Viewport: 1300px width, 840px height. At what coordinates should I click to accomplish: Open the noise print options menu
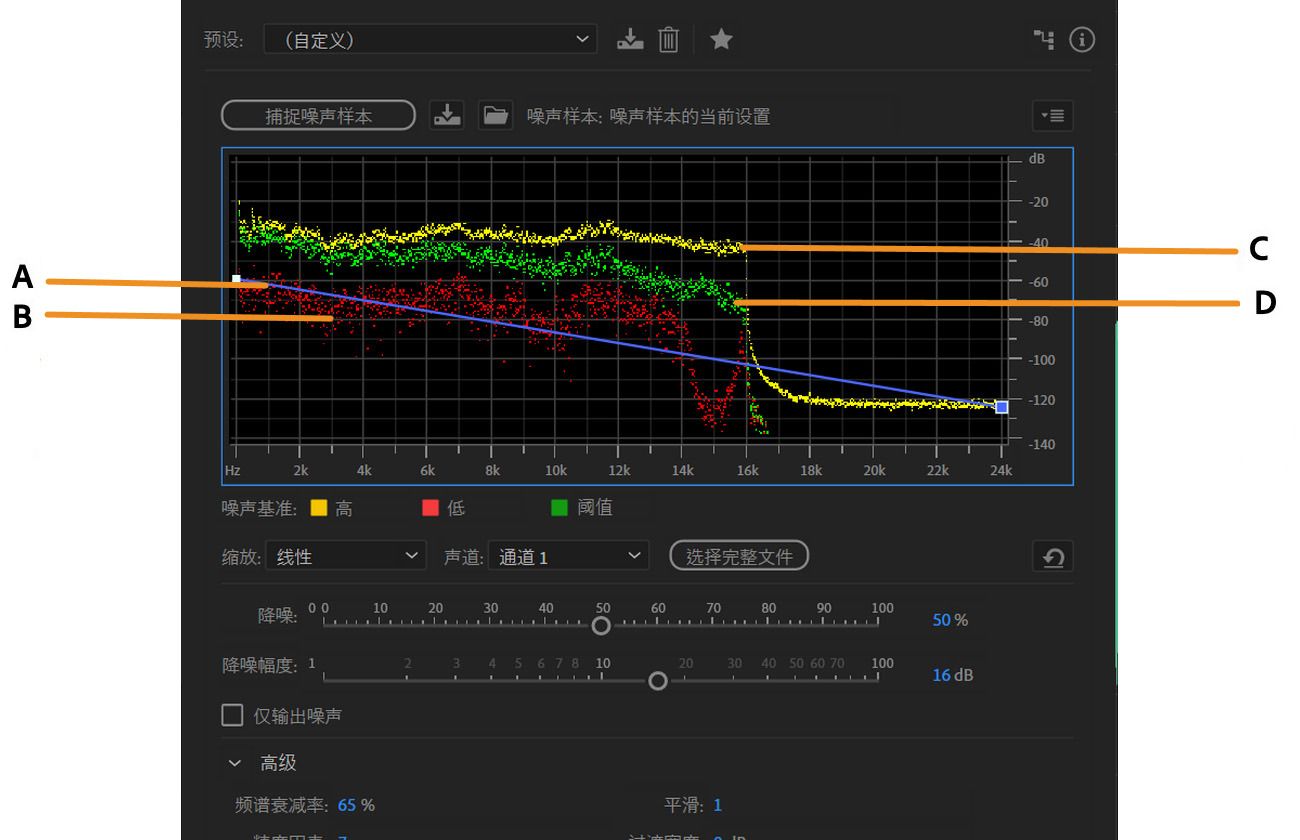[x=1052, y=115]
